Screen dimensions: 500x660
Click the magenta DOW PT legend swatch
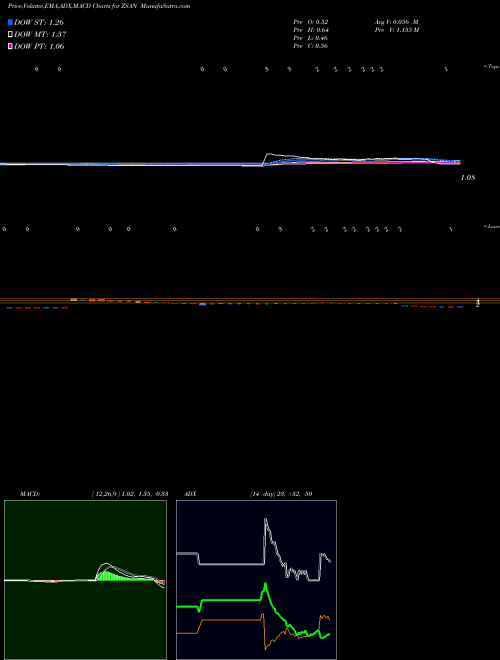click(11, 46)
